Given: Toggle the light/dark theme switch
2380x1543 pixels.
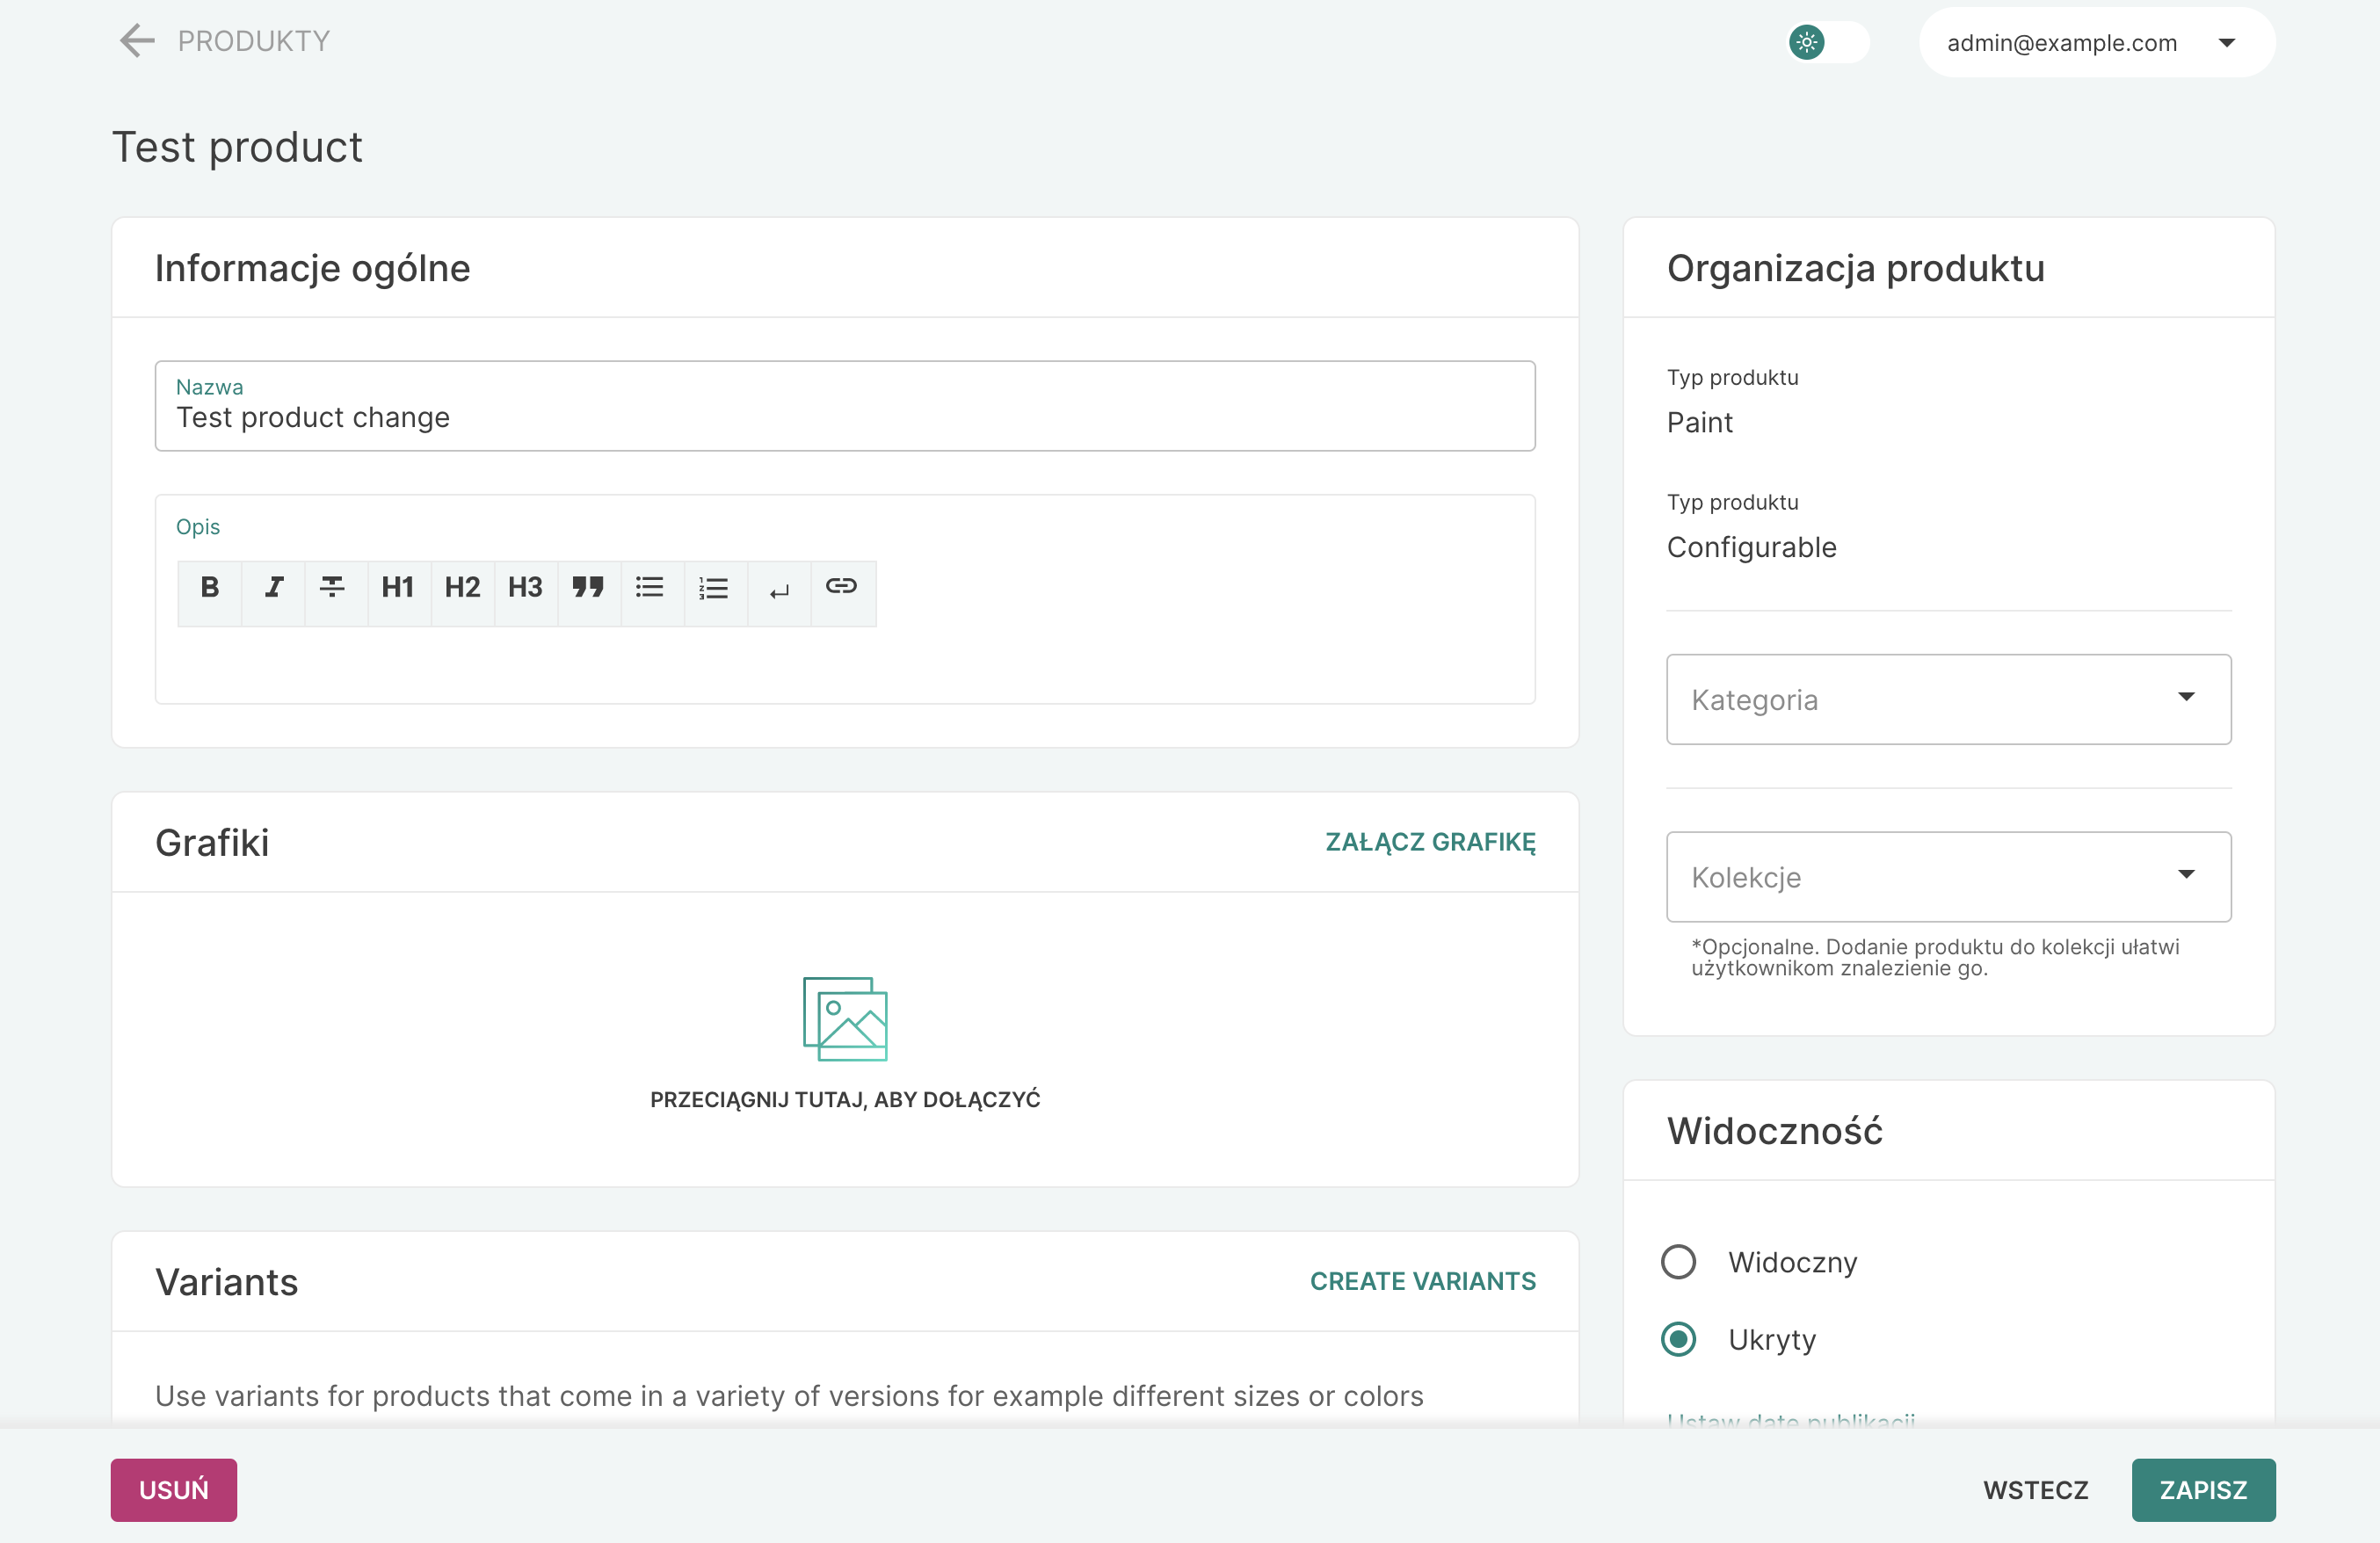Looking at the screenshot, I should (1826, 42).
